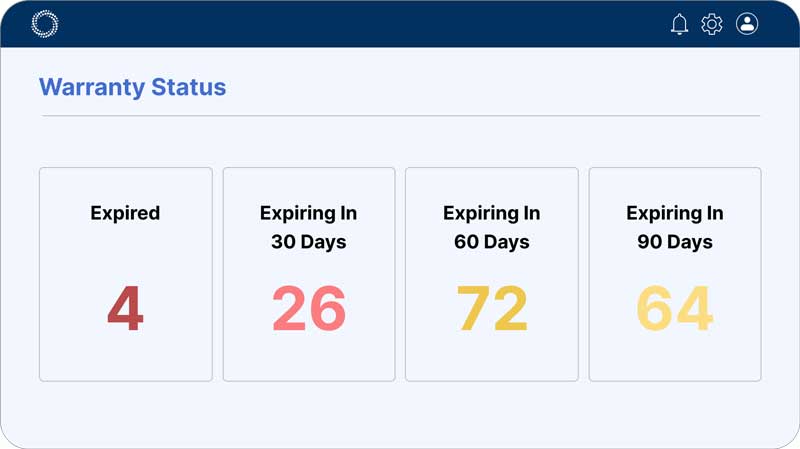
Task: Click the circular dotted logo icon
Action: tap(45, 24)
